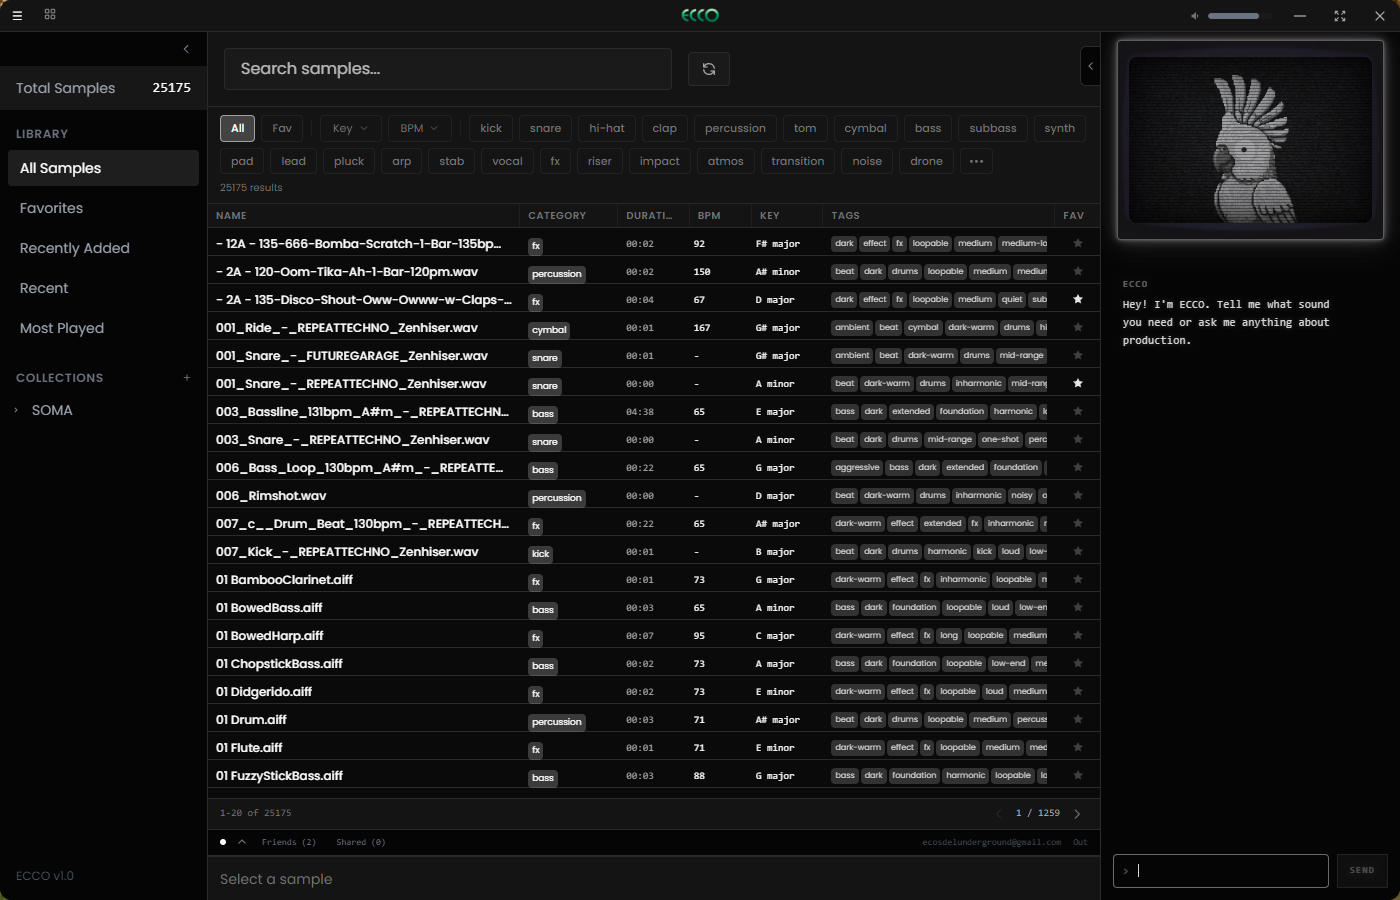Collapse the ECCO chat panel arrow

(1090, 66)
